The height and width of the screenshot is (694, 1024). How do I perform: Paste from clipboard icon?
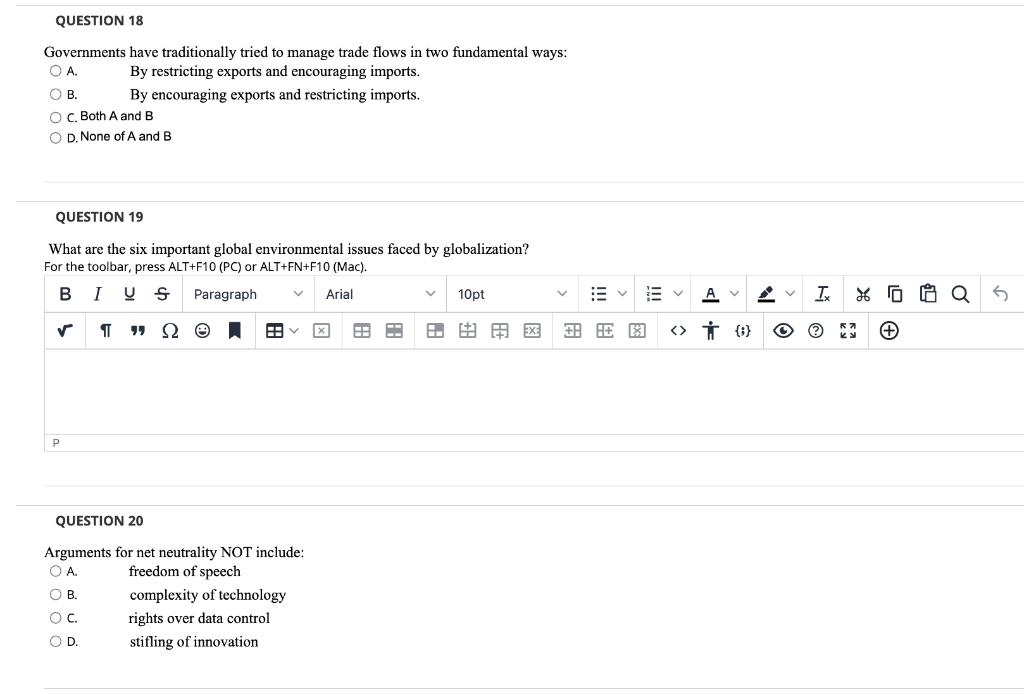tap(927, 294)
